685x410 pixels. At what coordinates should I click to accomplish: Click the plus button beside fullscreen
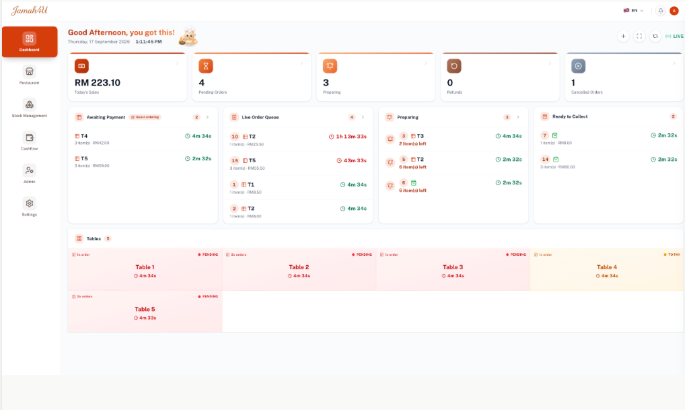tap(623, 36)
